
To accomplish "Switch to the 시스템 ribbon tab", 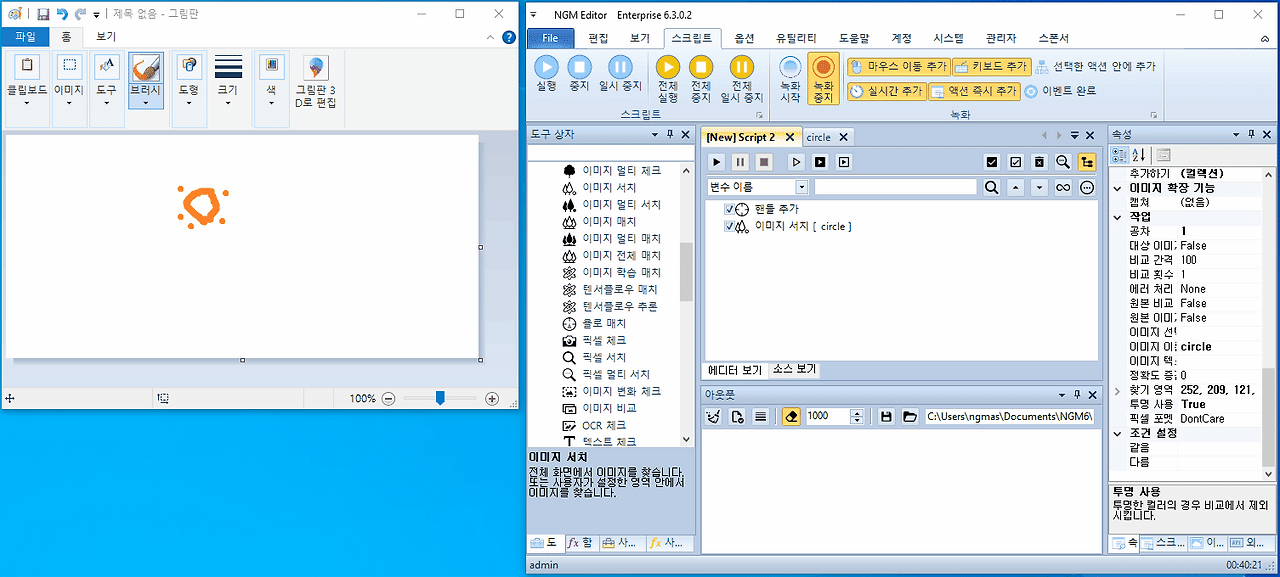I will [x=948, y=38].
